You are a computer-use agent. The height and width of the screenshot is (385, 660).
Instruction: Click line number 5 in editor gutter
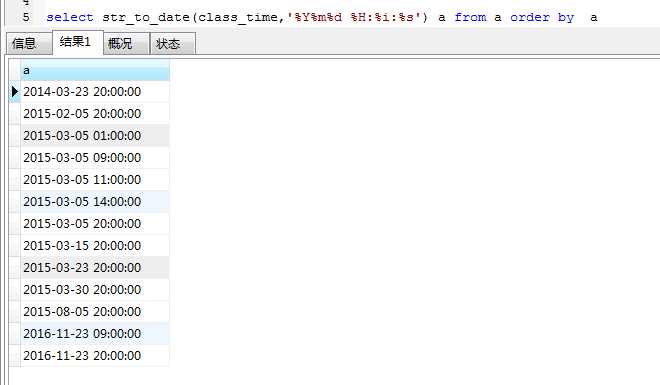point(26,17)
